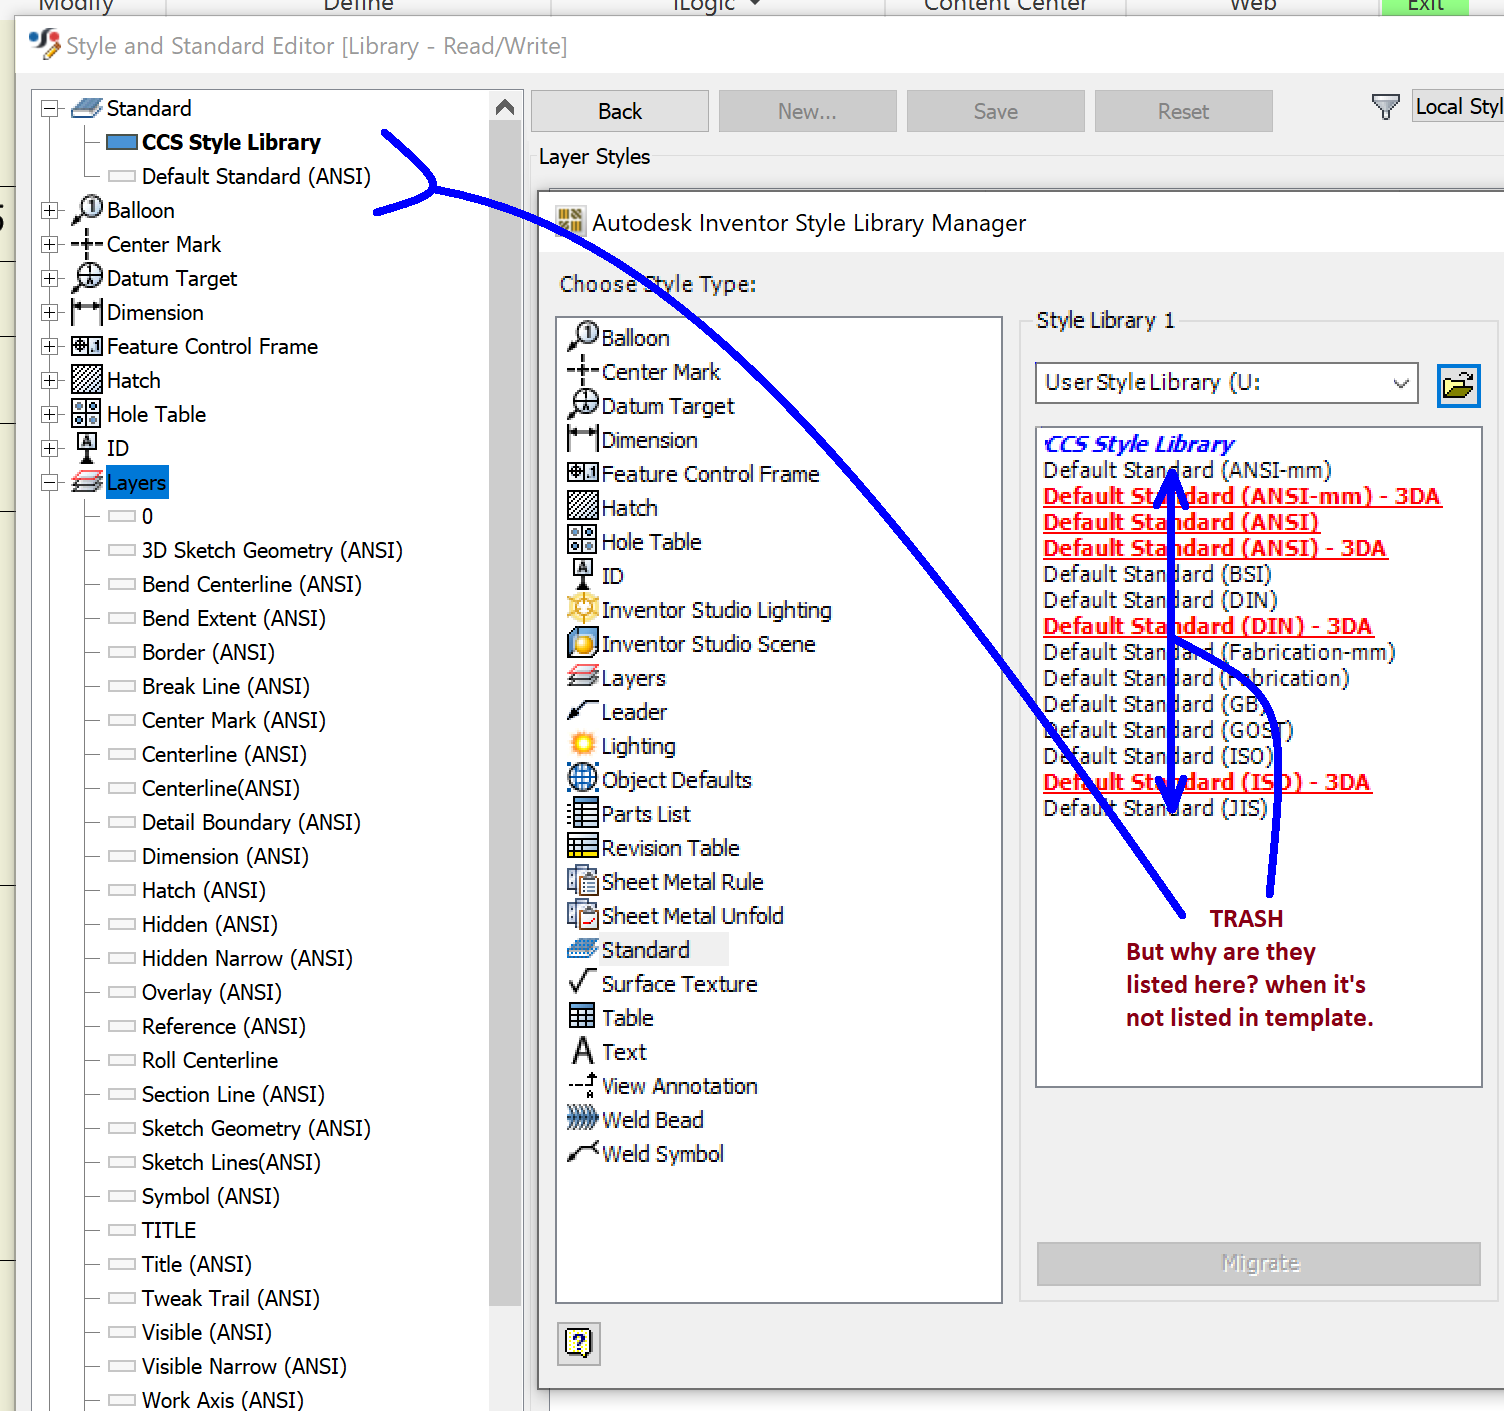
Task: Choose the Weld Symbol icon
Action: tap(583, 1152)
